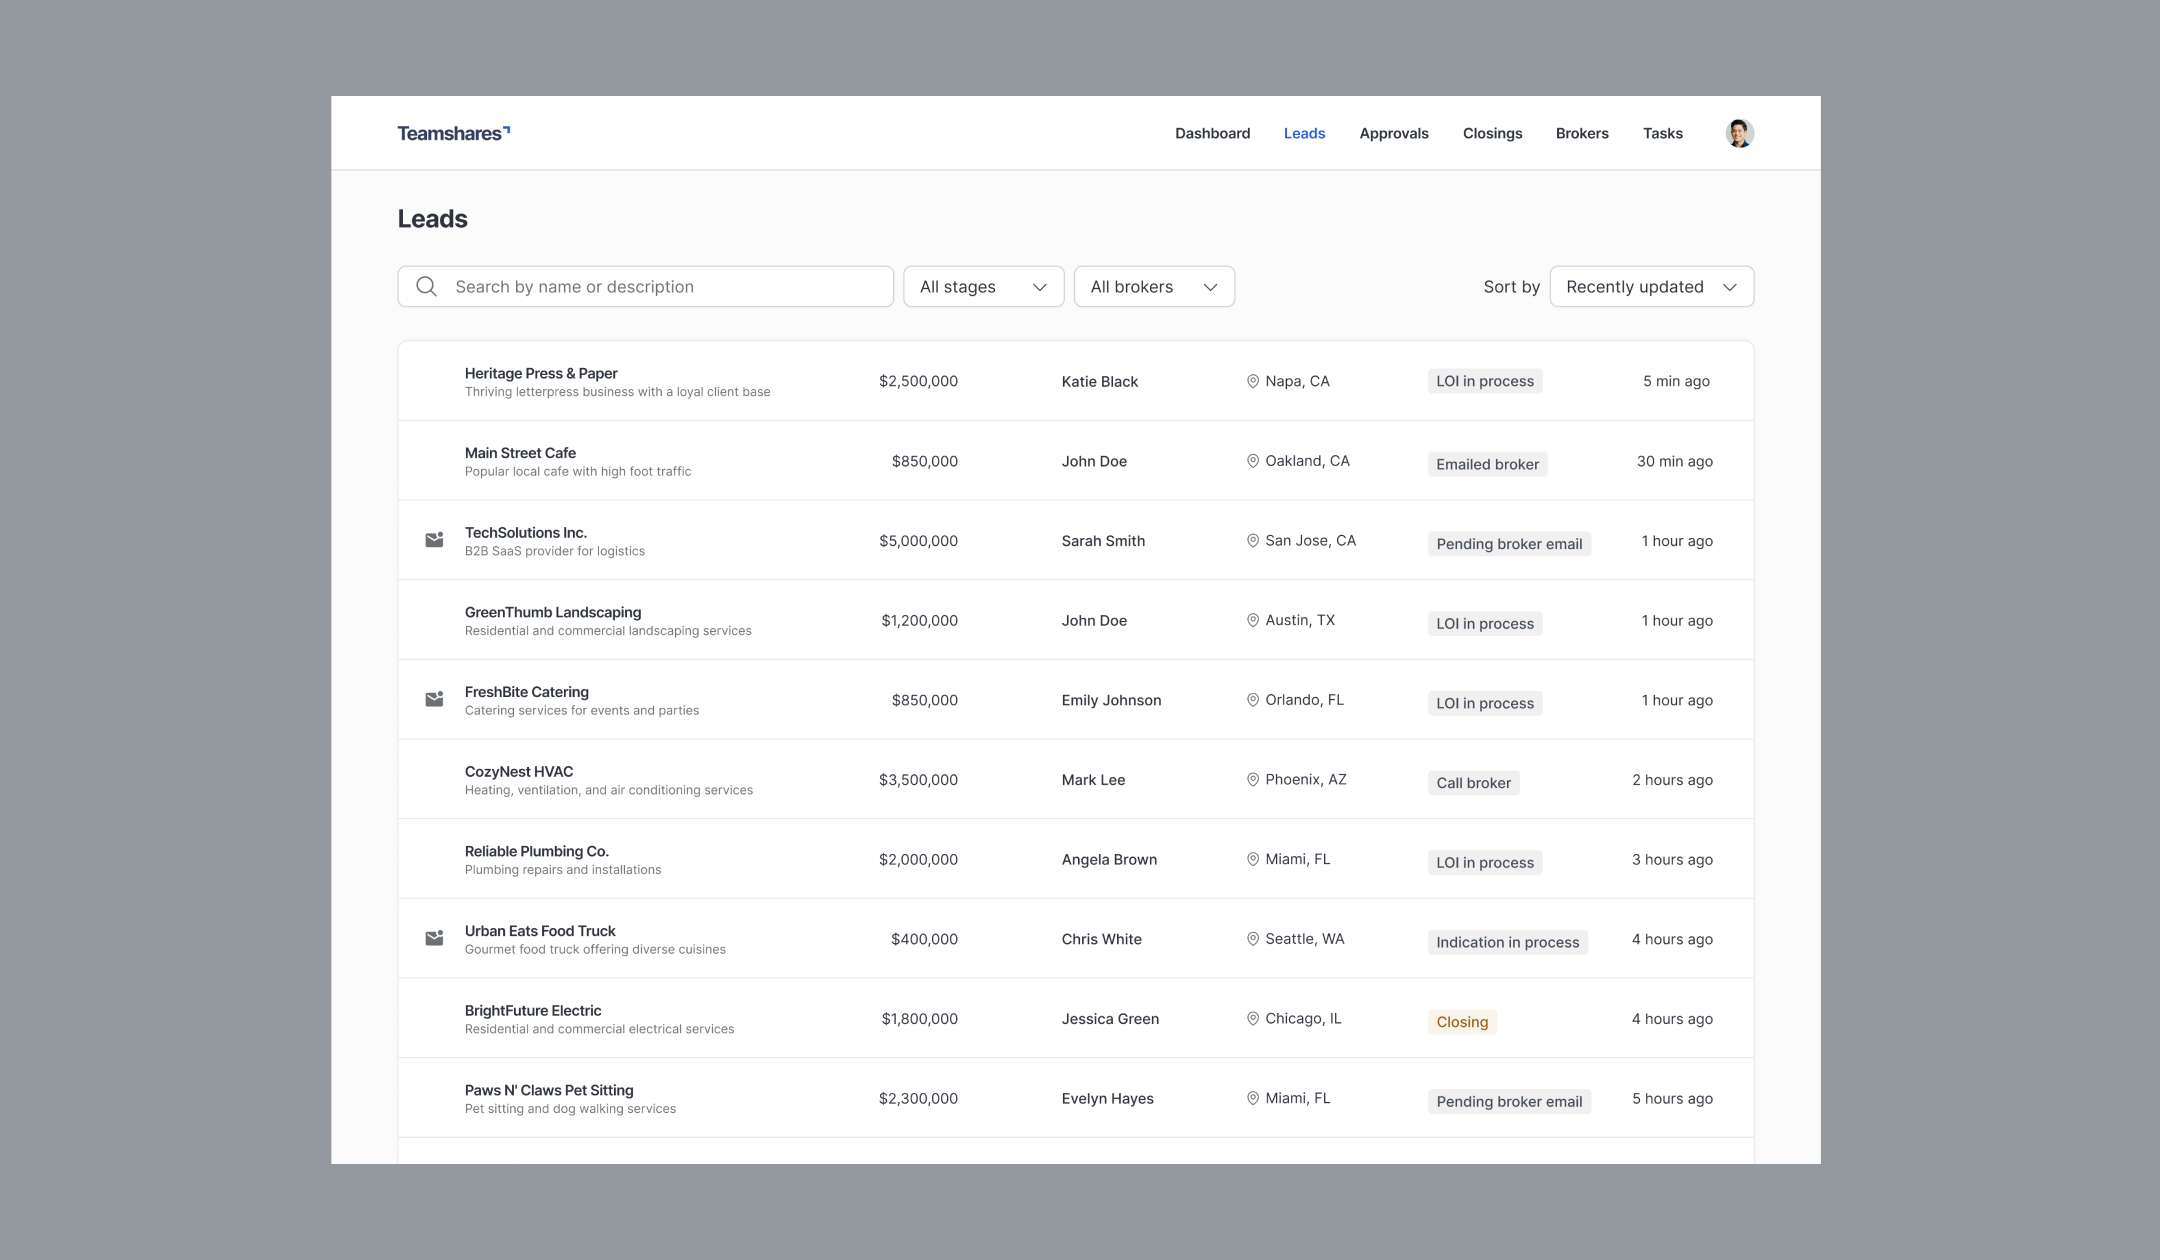Open the user profile avatar
The height and width of the screenshot is (1260, 2160).
click(1739, 133)
